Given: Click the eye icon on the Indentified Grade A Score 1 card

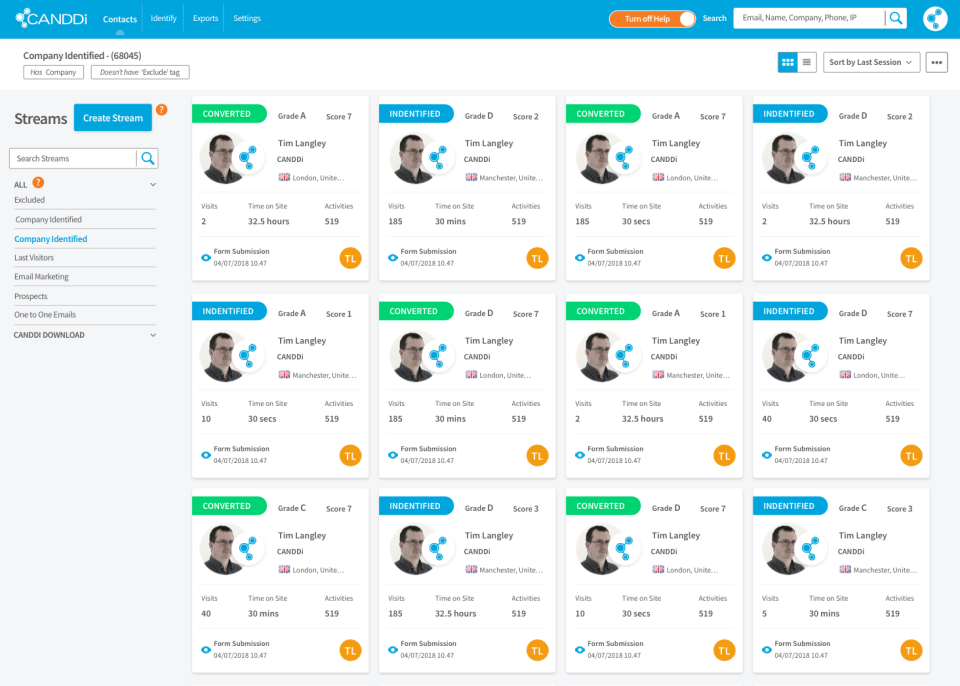Looking at the screenshot, I should (206, 455).
